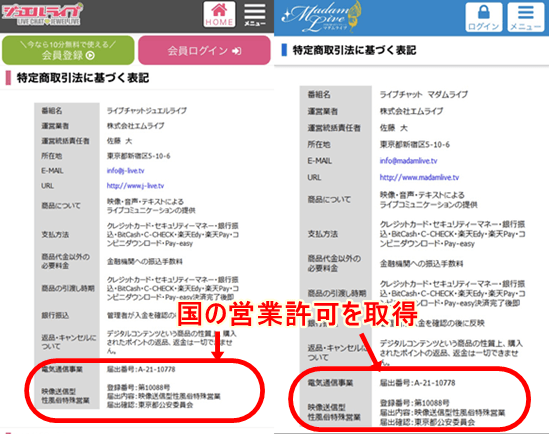The image size is (549, 434).
Task: Open http://www.j-live.tv link
Action: pos(135,186)
